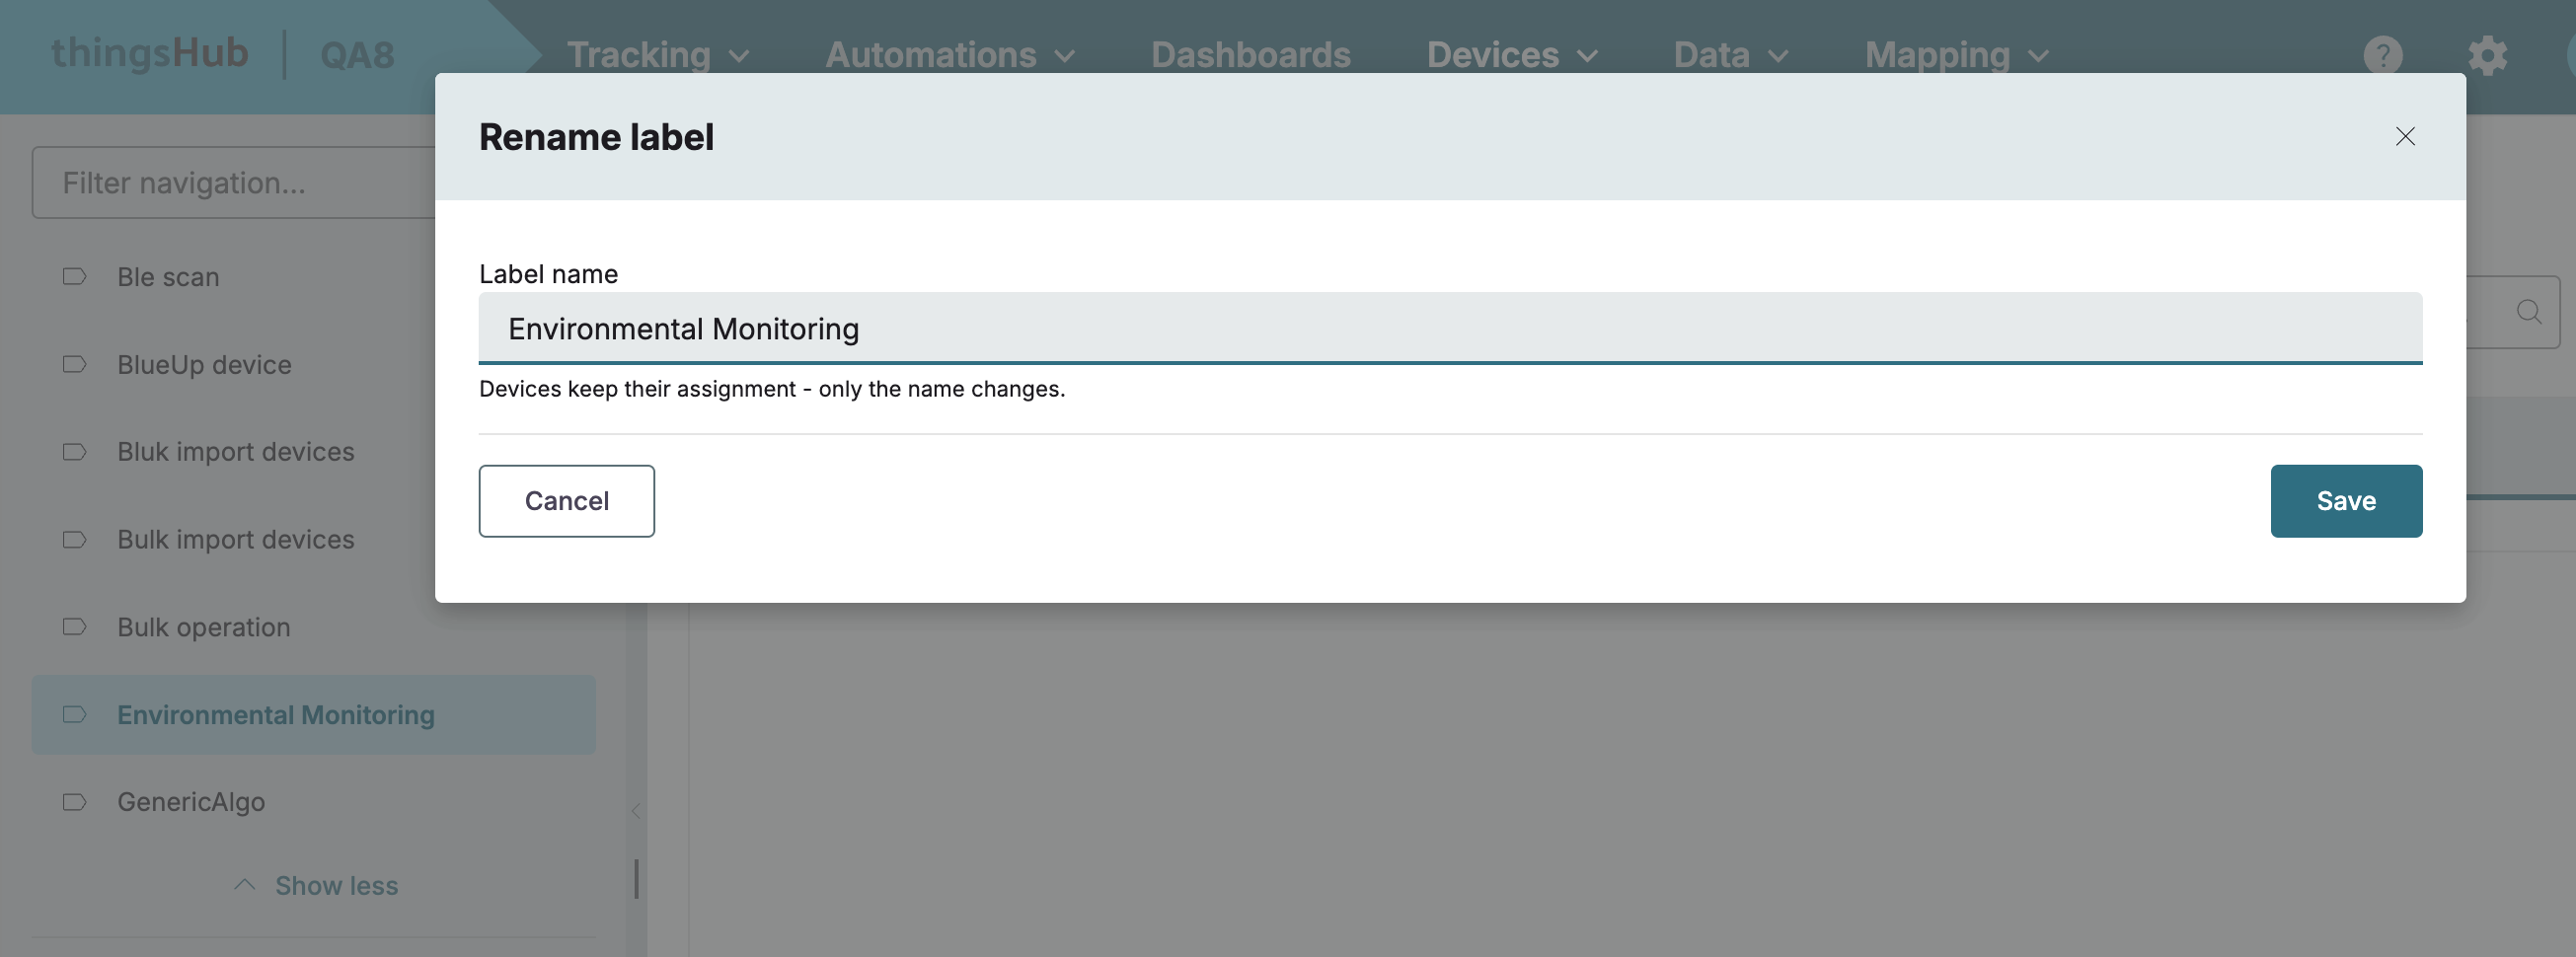
Task: Click the Automations dropdown chevron
Action: 1065,57
